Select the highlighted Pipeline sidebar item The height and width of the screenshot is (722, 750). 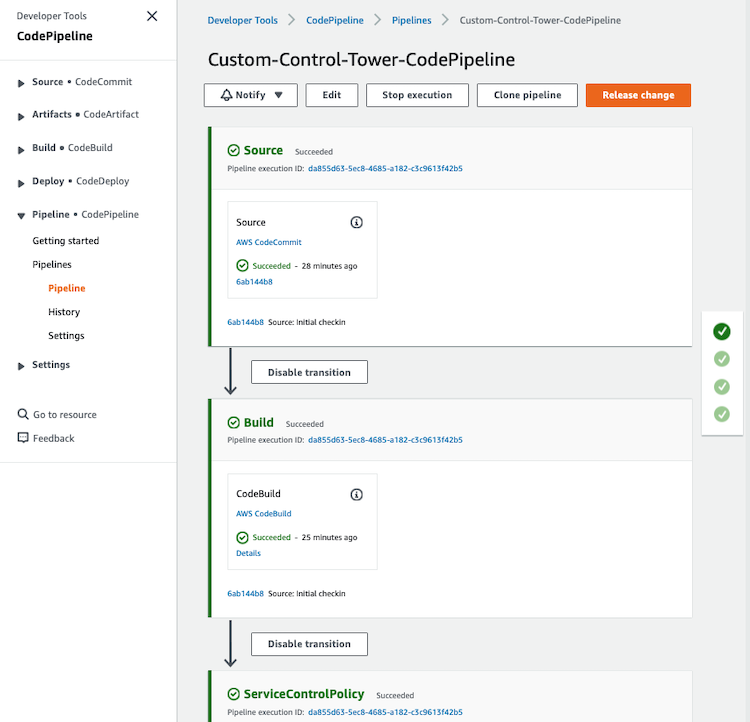[66, 288]
